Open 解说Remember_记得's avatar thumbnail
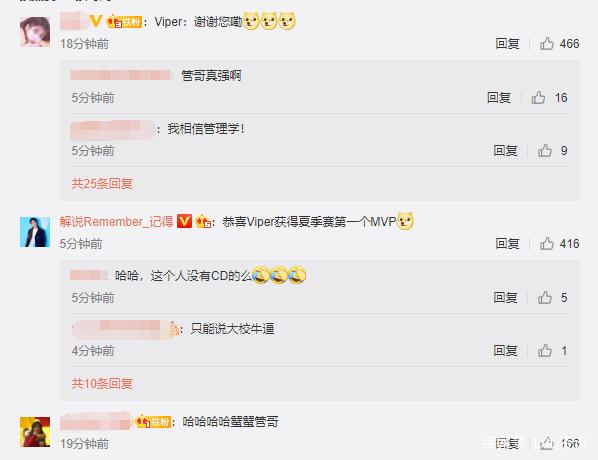Screen dimensions: 598x460 [x=35, y=232]
